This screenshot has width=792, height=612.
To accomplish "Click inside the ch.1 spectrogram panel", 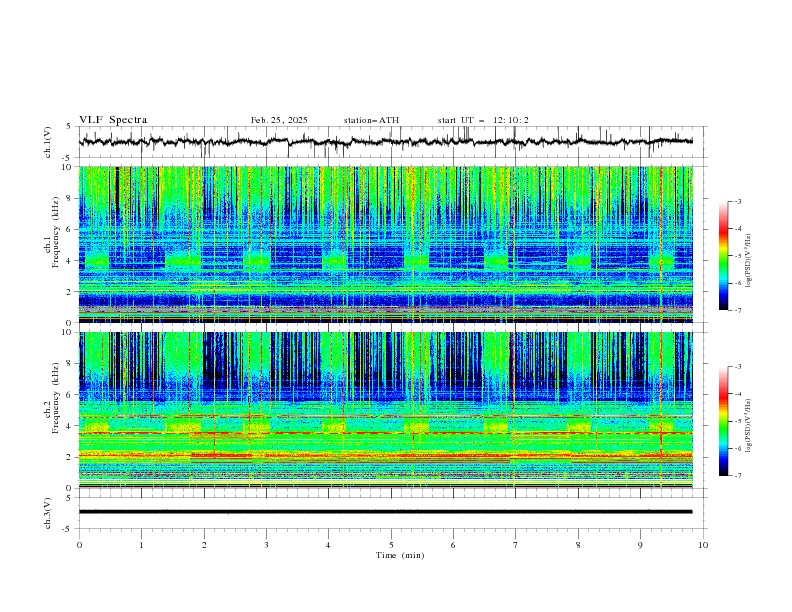I will point(386,244).
